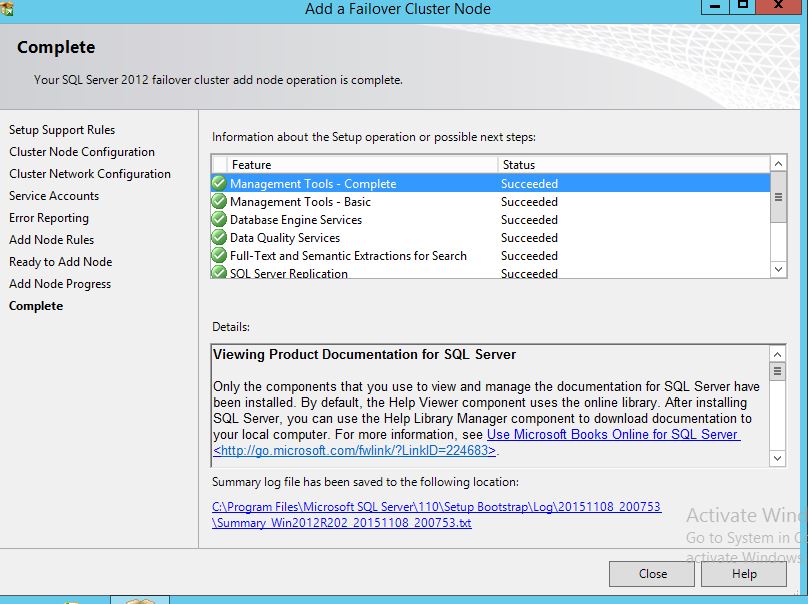Click the bold Complete step in sidebar
This screenshot has width=808, height=604.
36,306
